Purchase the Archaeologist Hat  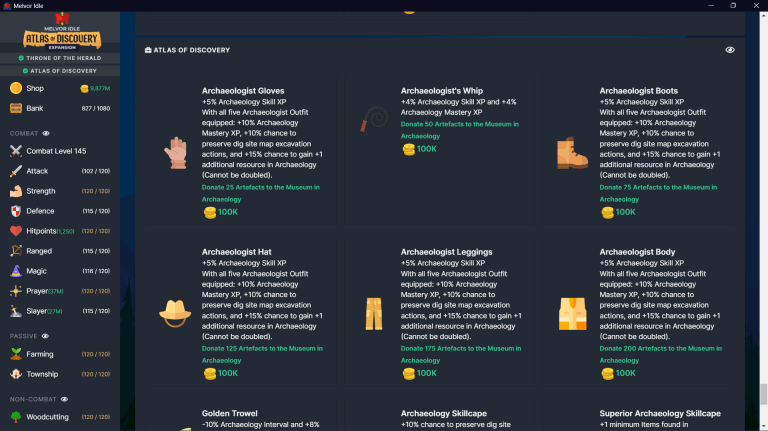pyautogui.click(x=220, y=373)
